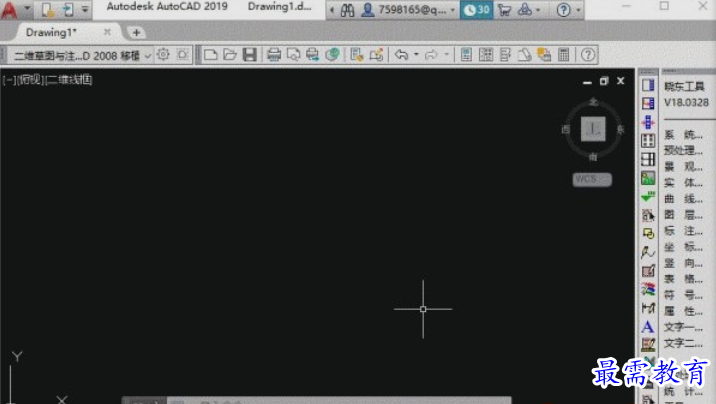Image resolution: width=716 pixels, height=404 pixels.
Task: Open the 预处理... menu
Action: pos(683,150)
